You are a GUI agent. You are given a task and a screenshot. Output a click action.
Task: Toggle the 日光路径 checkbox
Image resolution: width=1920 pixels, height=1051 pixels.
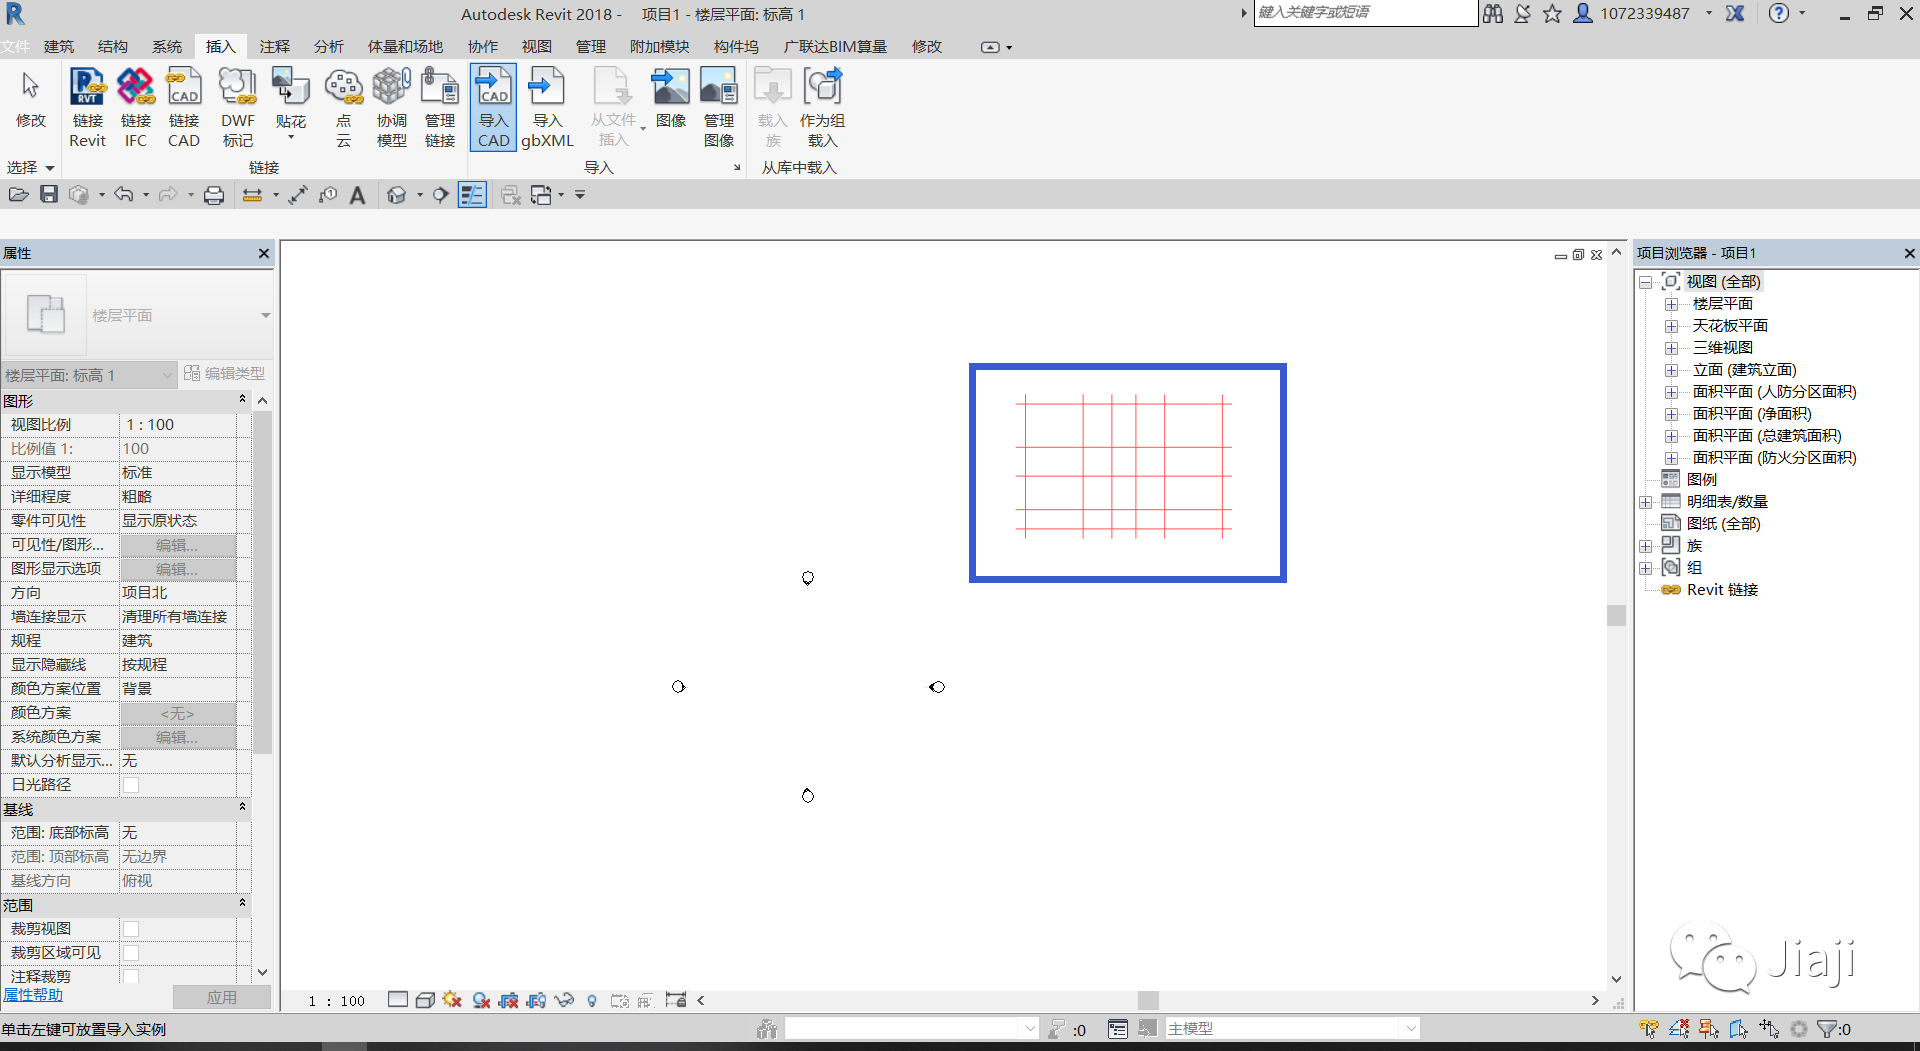pyautogui.click(x=131, y=785)
